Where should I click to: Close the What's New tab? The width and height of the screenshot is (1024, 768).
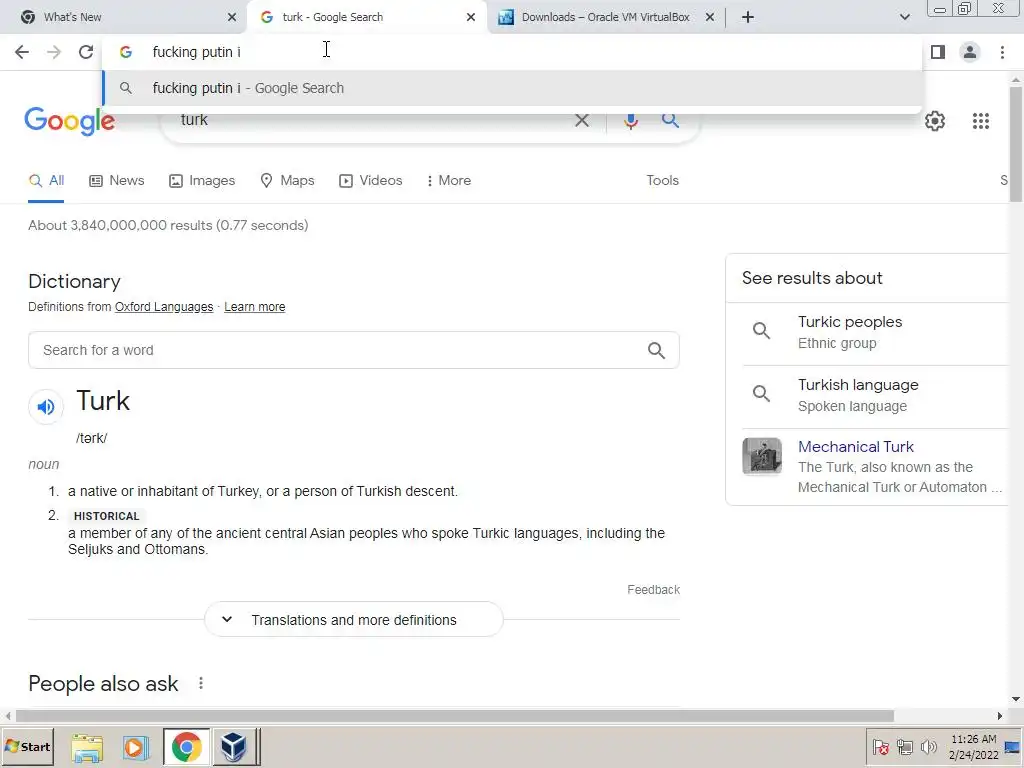(232, 17)
